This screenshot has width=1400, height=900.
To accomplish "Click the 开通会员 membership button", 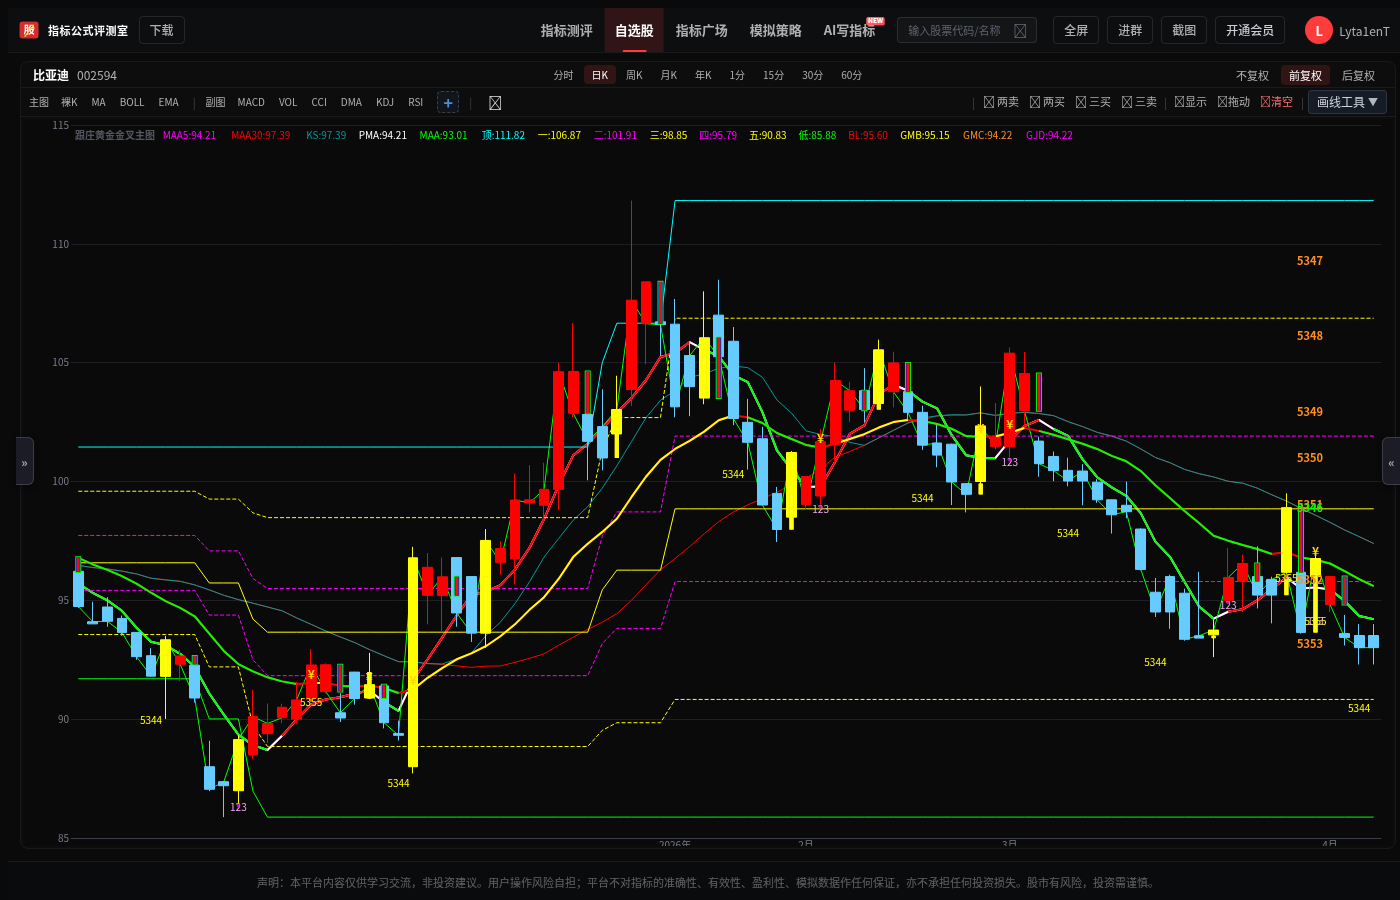I will pos(1250,31).
